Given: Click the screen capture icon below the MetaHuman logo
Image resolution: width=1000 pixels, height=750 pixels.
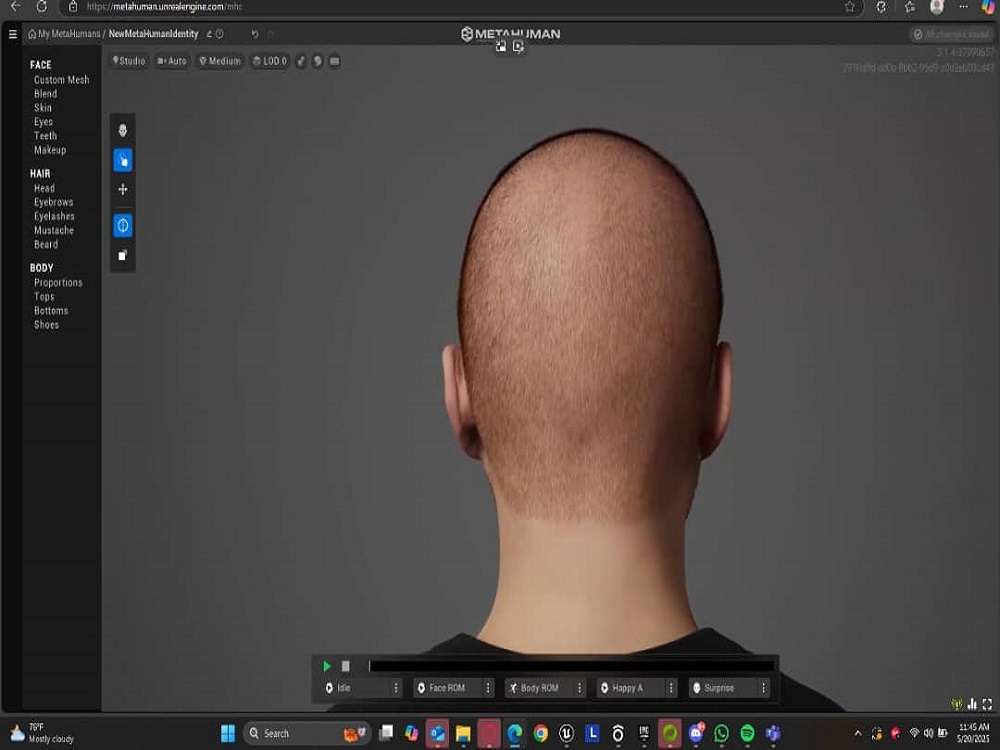Looking at the screenshot, I should point(518,47).
